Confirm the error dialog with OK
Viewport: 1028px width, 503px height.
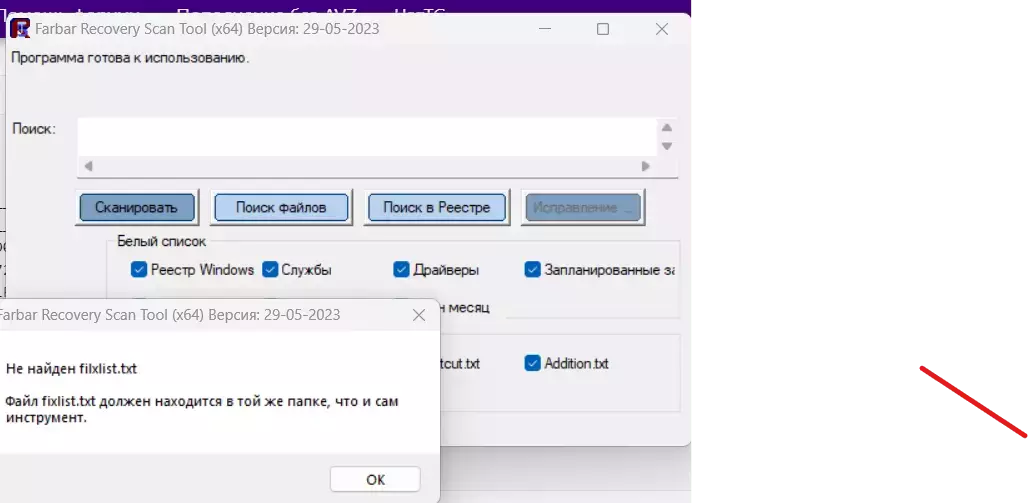click(375, 479)
